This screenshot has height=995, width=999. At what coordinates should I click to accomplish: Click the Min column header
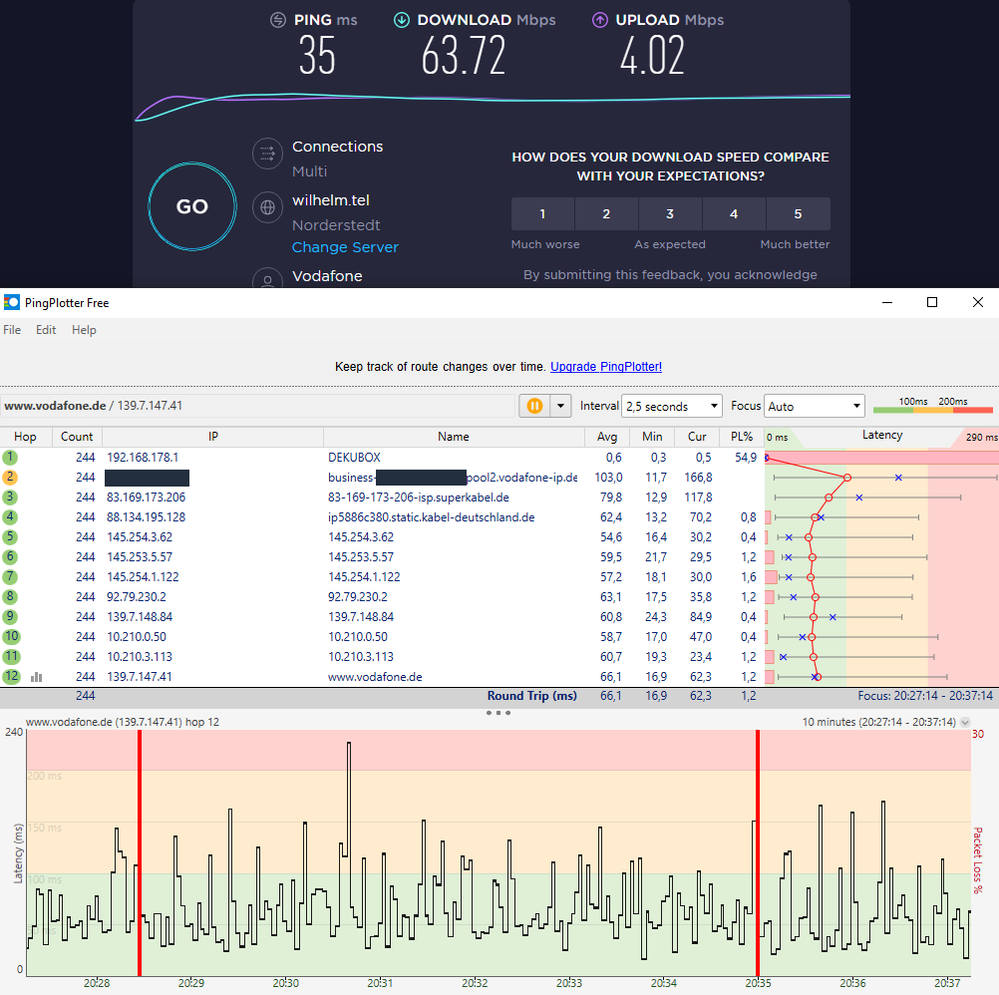pos(652,436)
